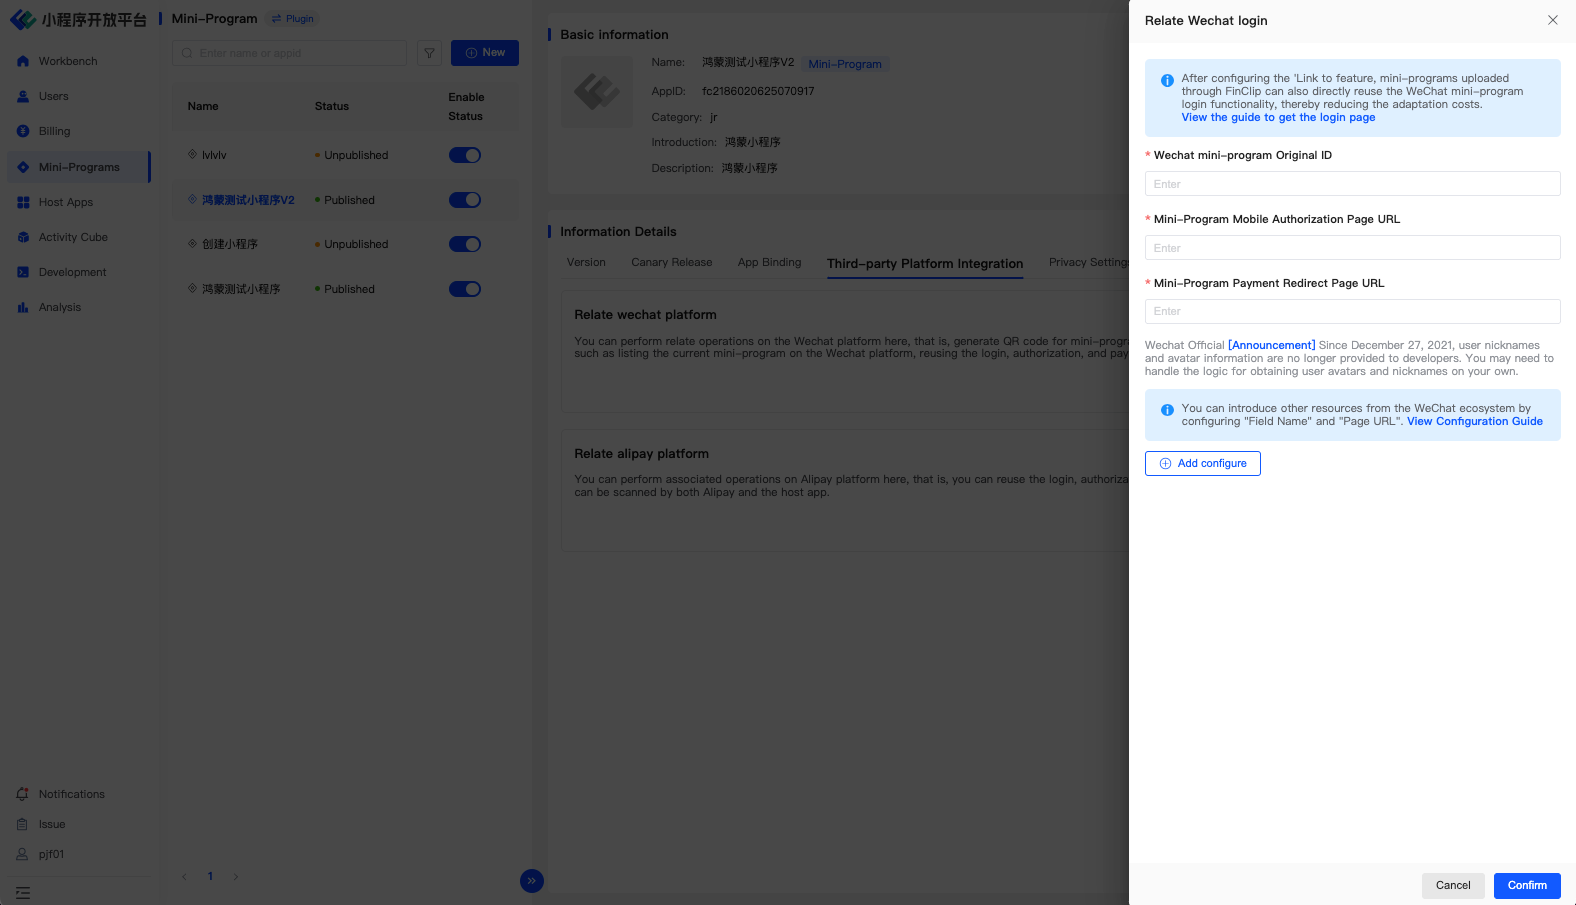This screenshot has height=905, width=1576.
Task: Click the filter funnel icon
Action: 429,53
